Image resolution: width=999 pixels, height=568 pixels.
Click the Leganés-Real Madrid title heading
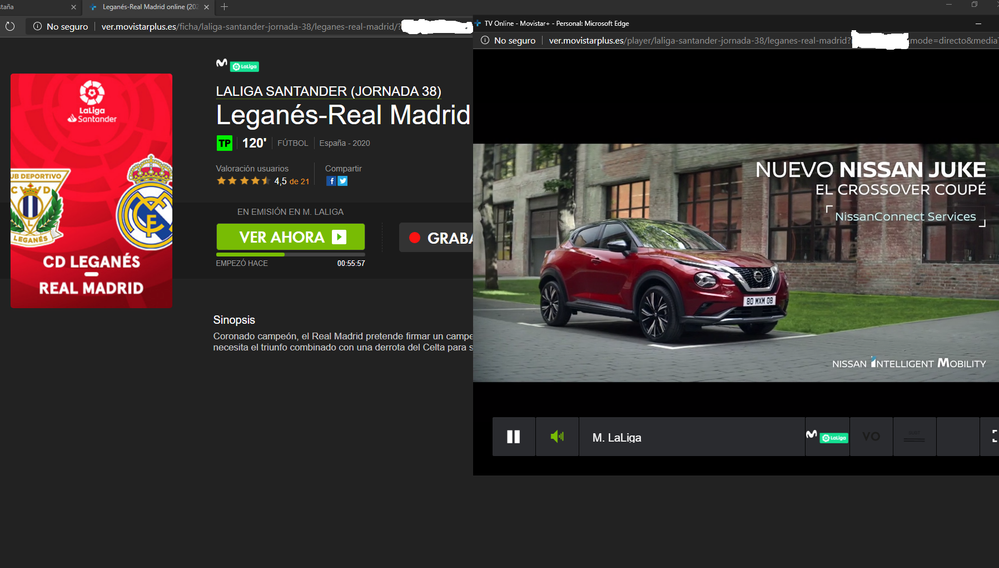click(x=343, y=115)
